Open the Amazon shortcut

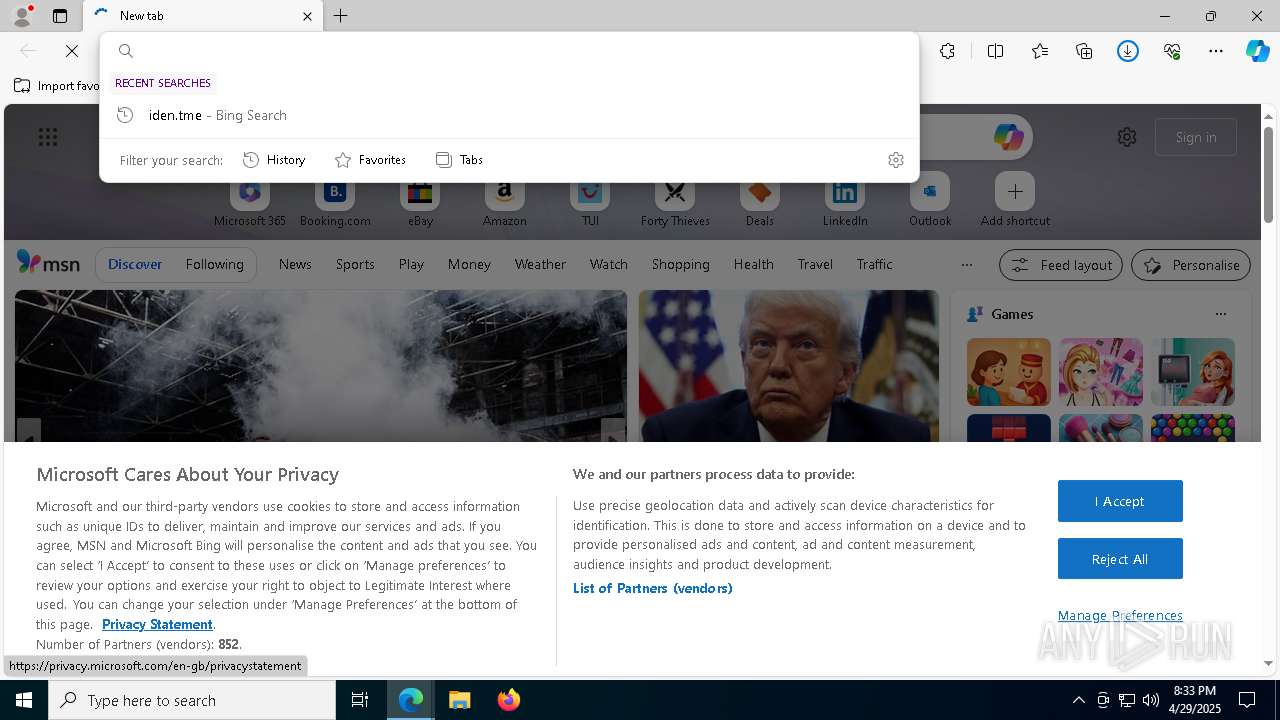[x=504, y=203]
